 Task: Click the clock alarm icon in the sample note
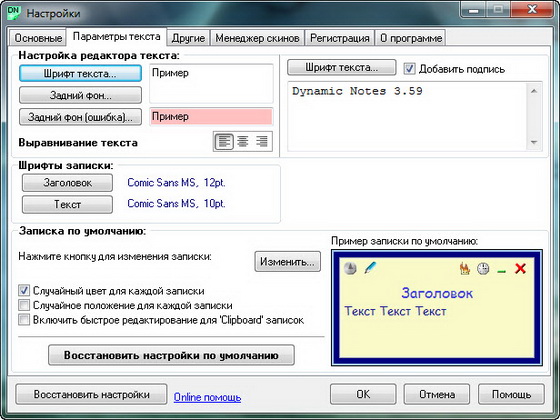(x=483, y=269)
